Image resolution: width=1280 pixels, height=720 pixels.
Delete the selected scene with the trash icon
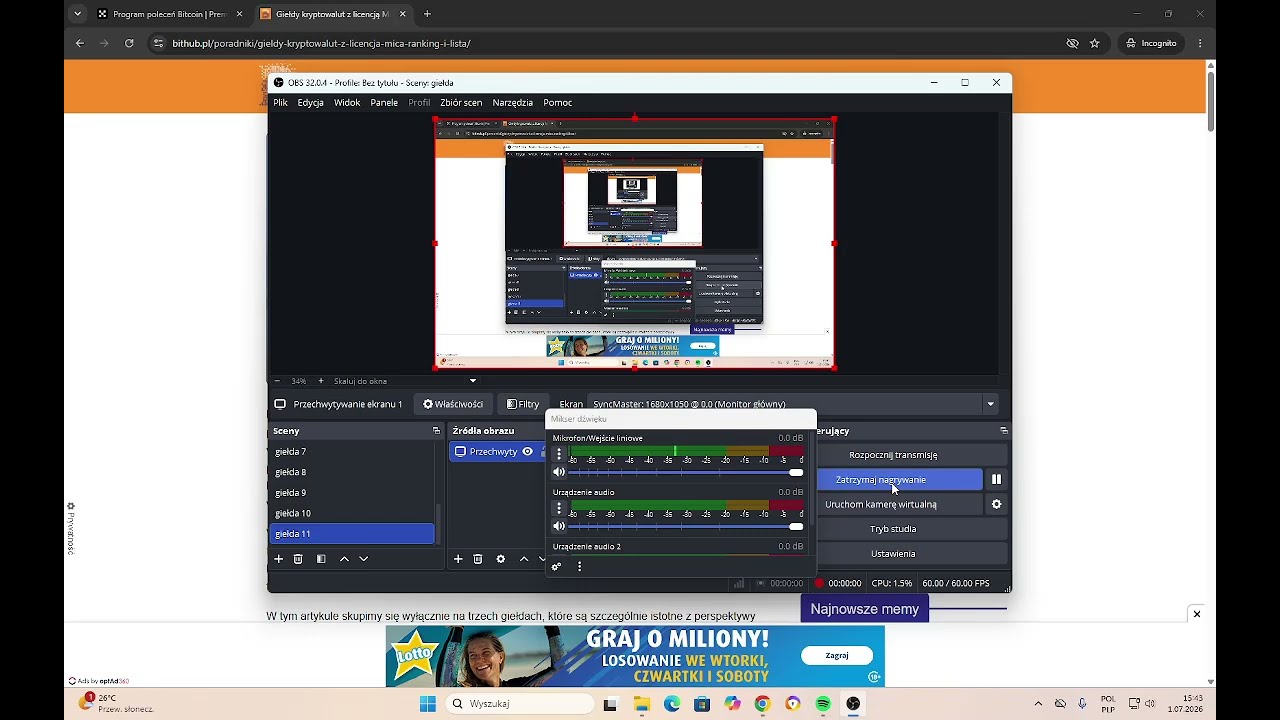(x=298, y=559)
